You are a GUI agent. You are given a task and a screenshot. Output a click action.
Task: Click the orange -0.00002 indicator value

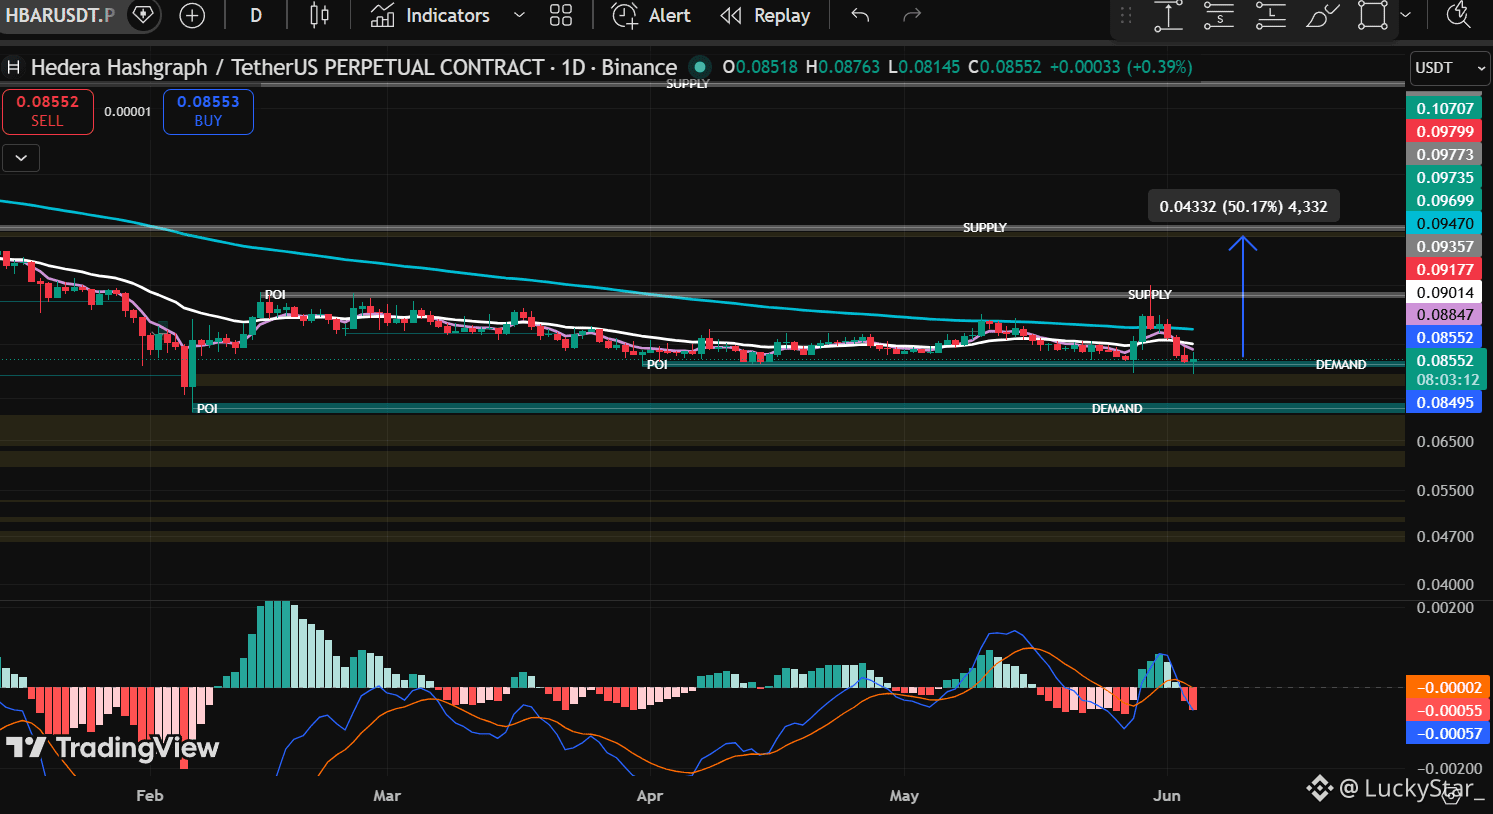coord(1449,687)
